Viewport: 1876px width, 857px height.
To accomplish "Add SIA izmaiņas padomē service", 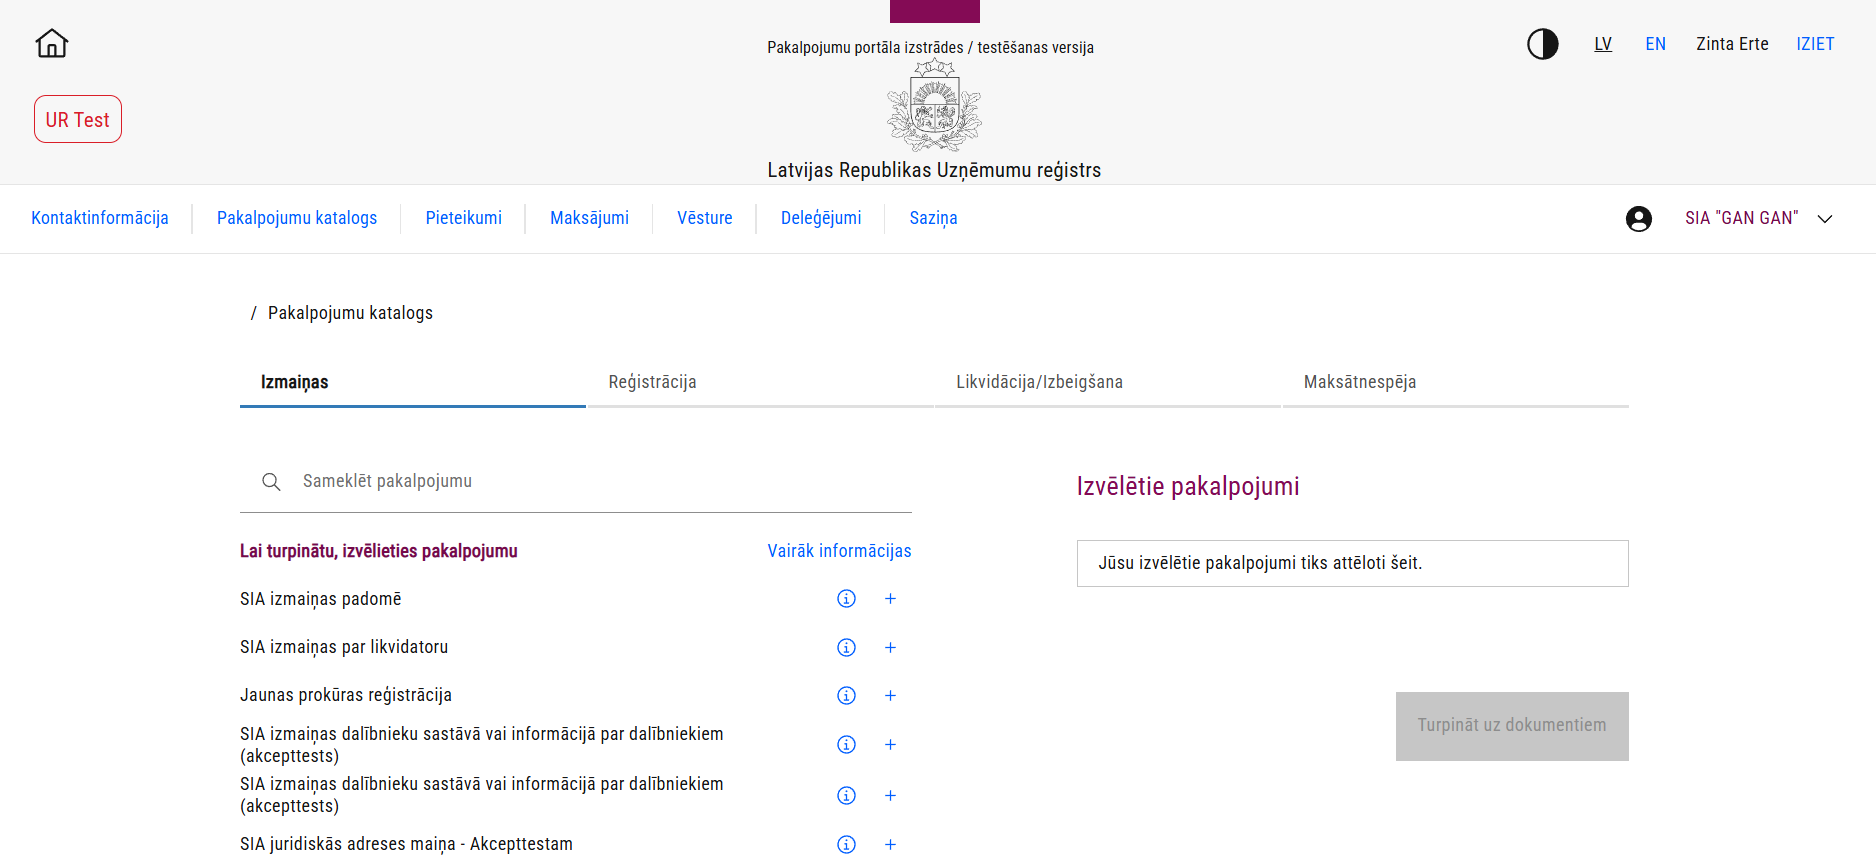I will (x=890, y=599).
